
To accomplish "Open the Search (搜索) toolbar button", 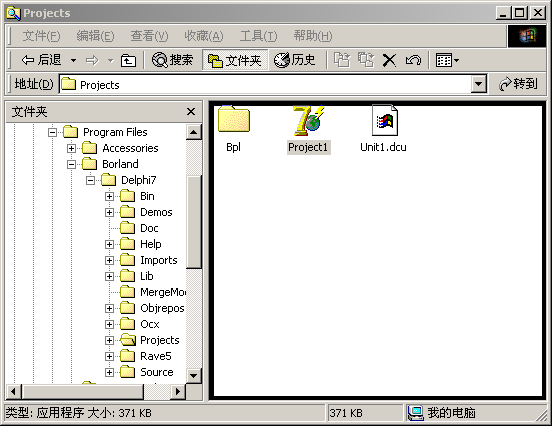I will coord(172,60).
